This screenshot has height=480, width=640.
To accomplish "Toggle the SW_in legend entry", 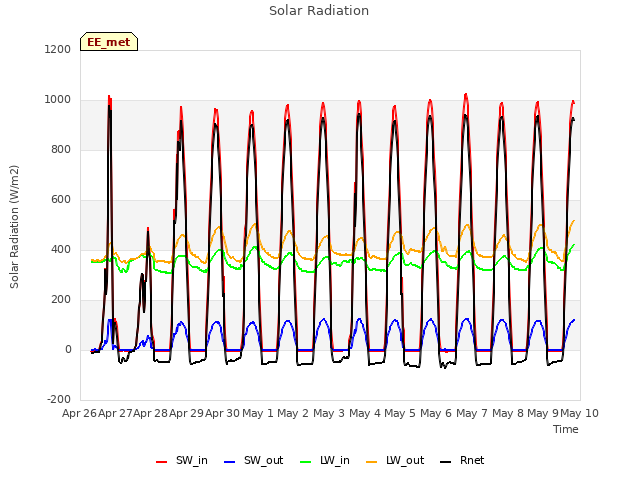I will pos(182,460).
